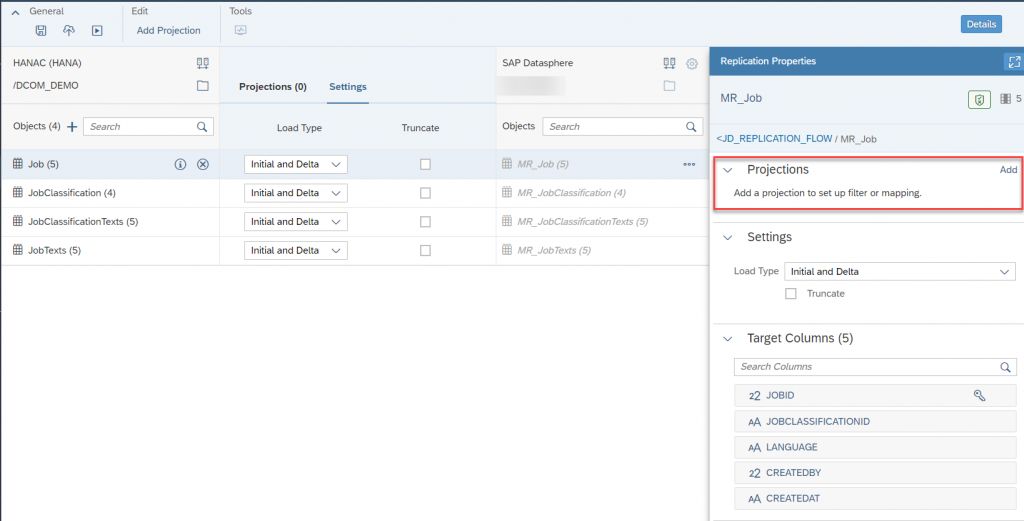Switch to Projections (0) tab
This screenshot has height=521, width=1024.
(x=273, y=87)
